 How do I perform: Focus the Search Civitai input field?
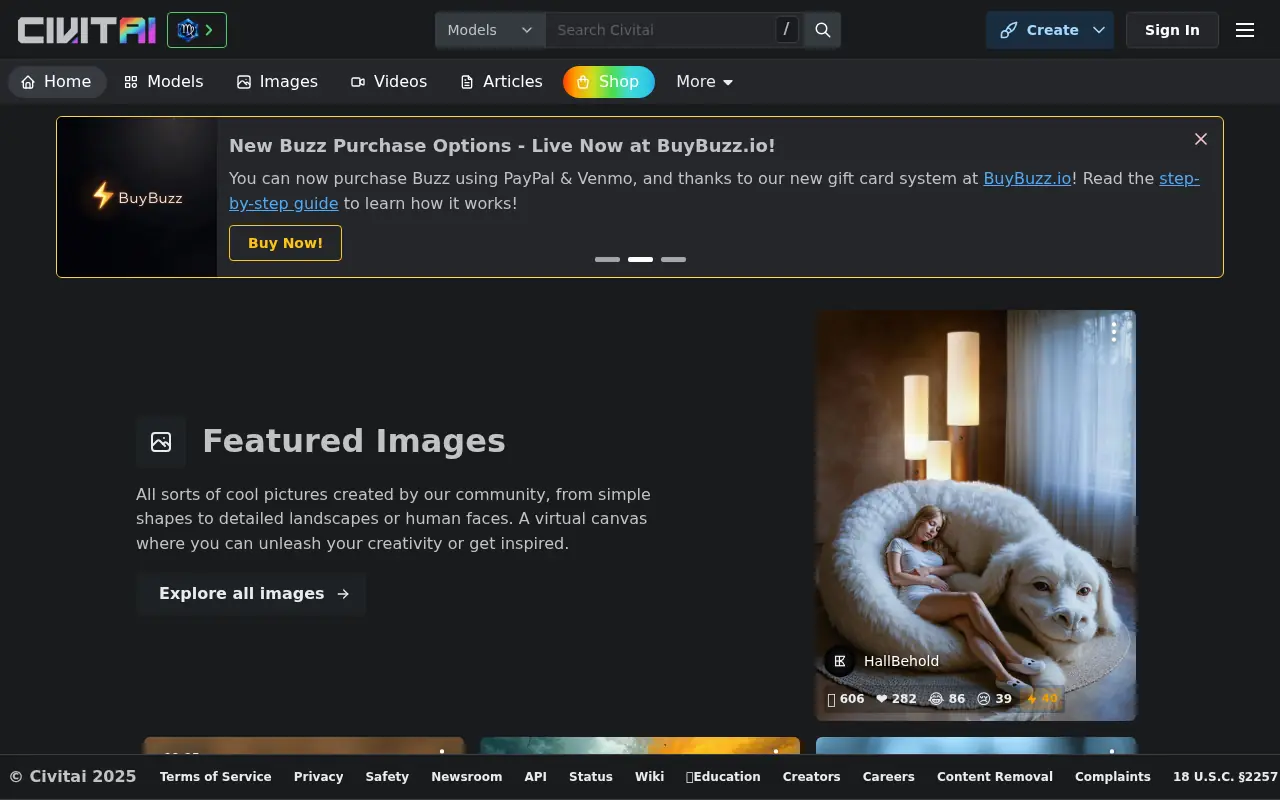[660, 30]
